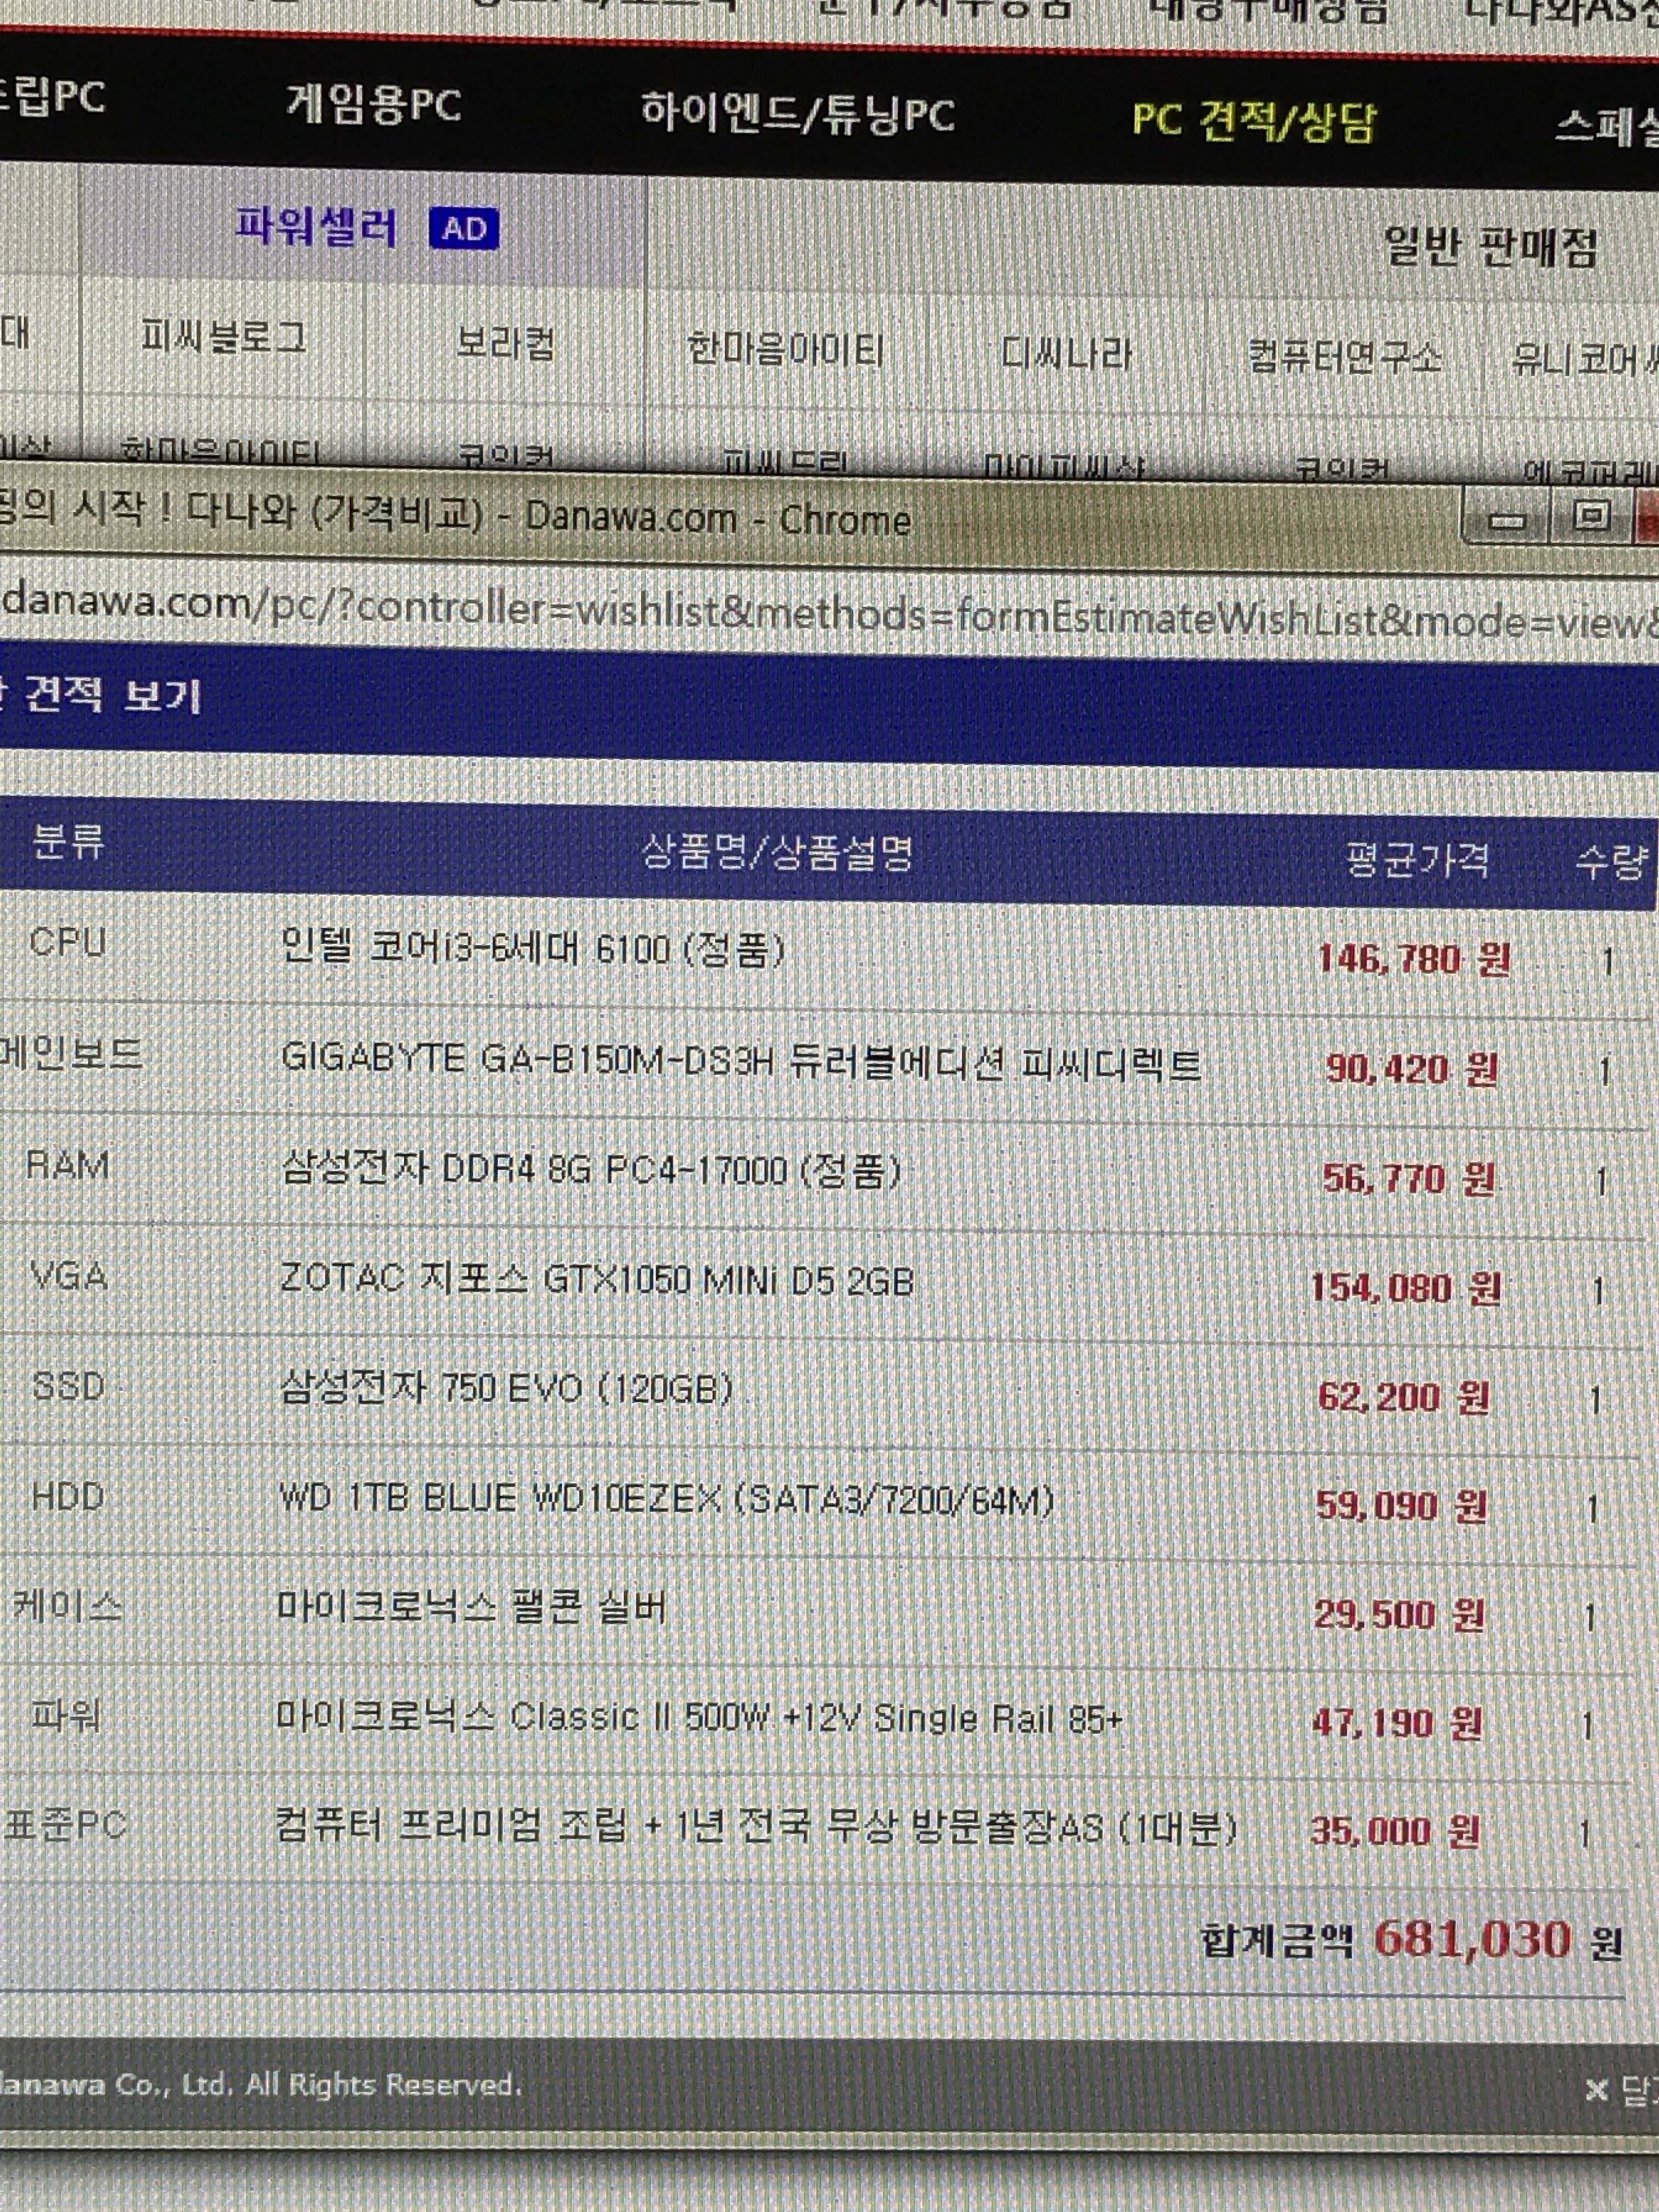Maximize the Danawa popup window

tap(1590, 517)
